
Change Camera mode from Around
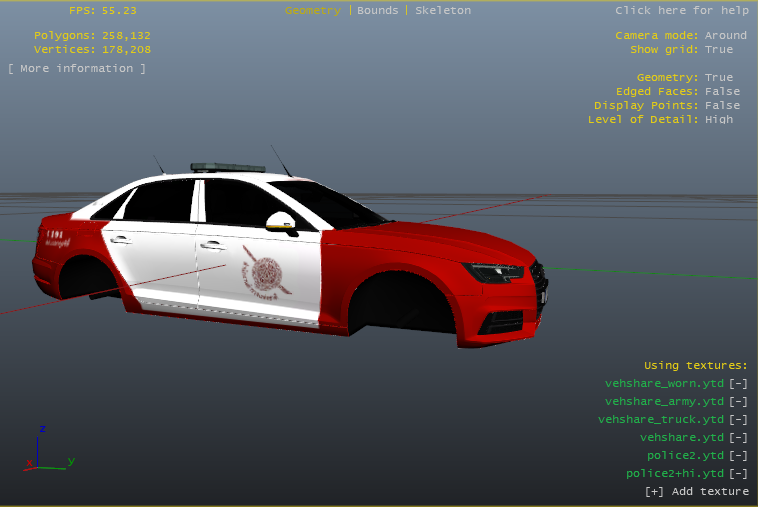point(726,35)
